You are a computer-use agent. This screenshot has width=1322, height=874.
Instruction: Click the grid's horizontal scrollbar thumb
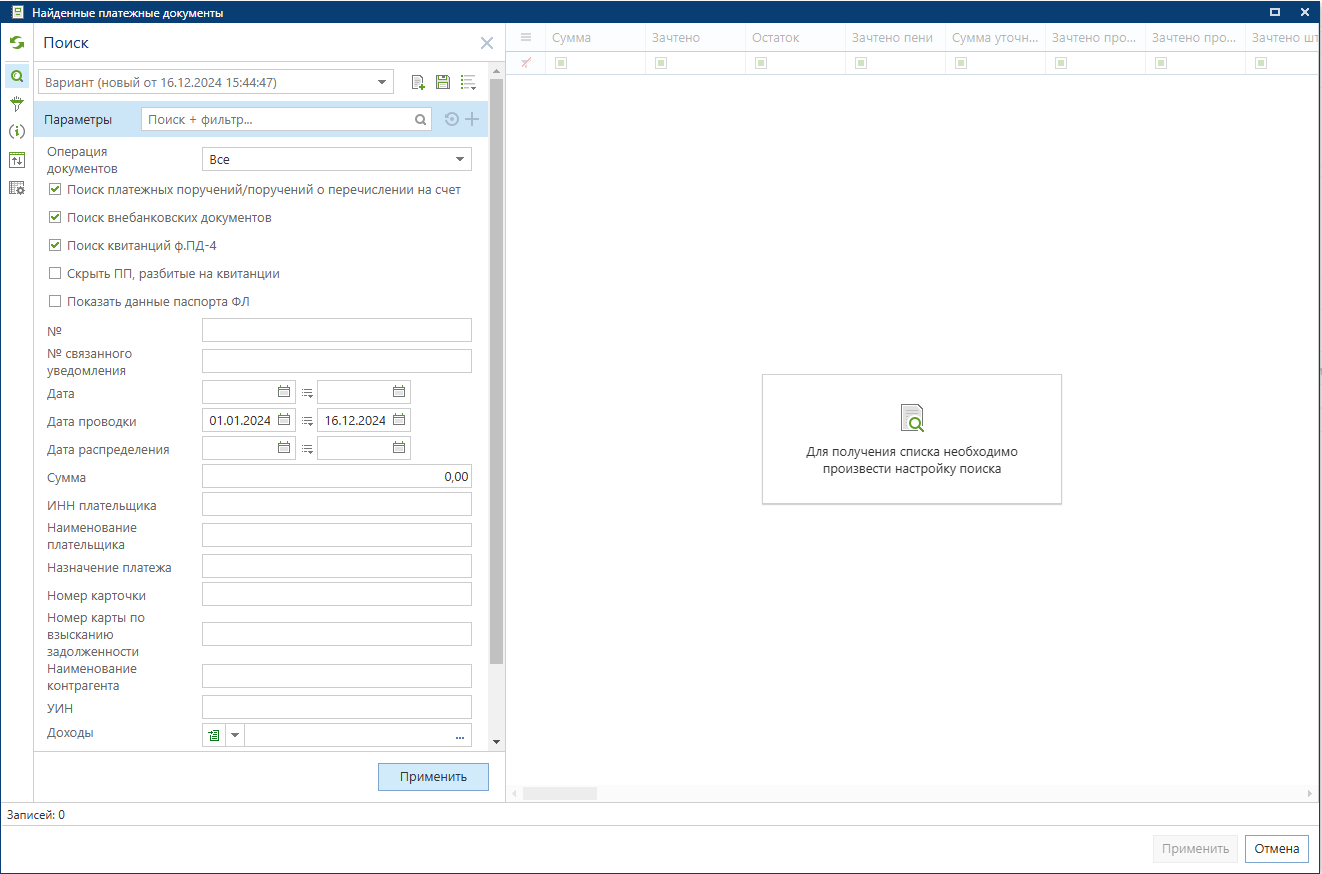[x=560, y=793]
